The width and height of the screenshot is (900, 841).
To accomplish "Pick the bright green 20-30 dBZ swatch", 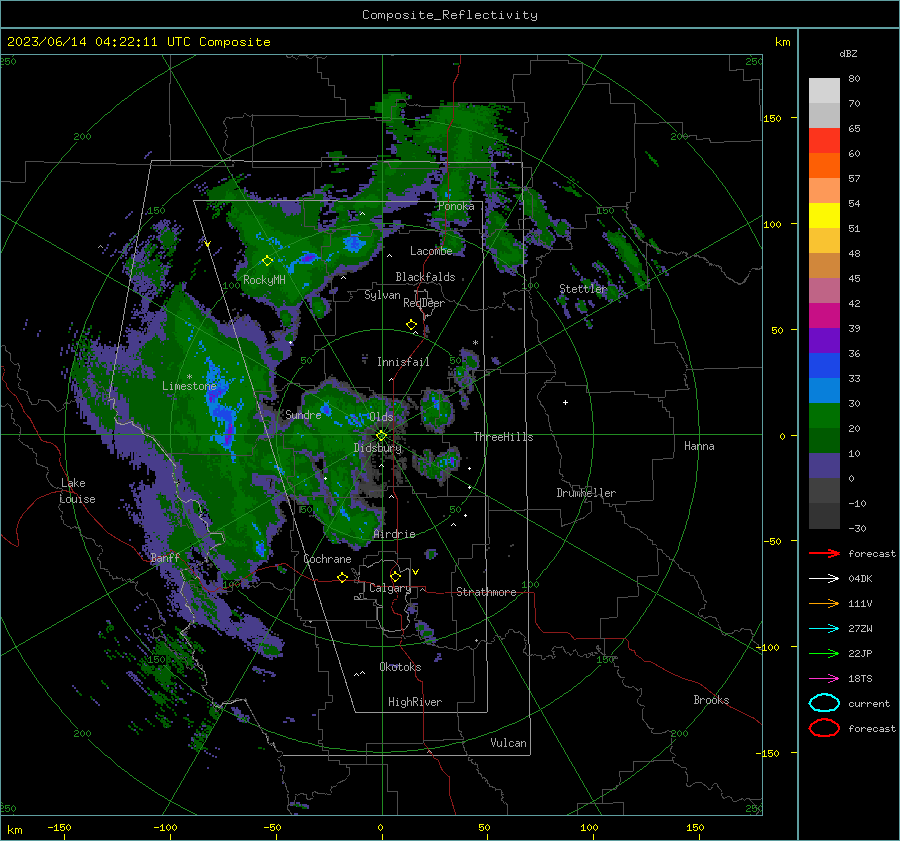I will (x=824, y=416).
